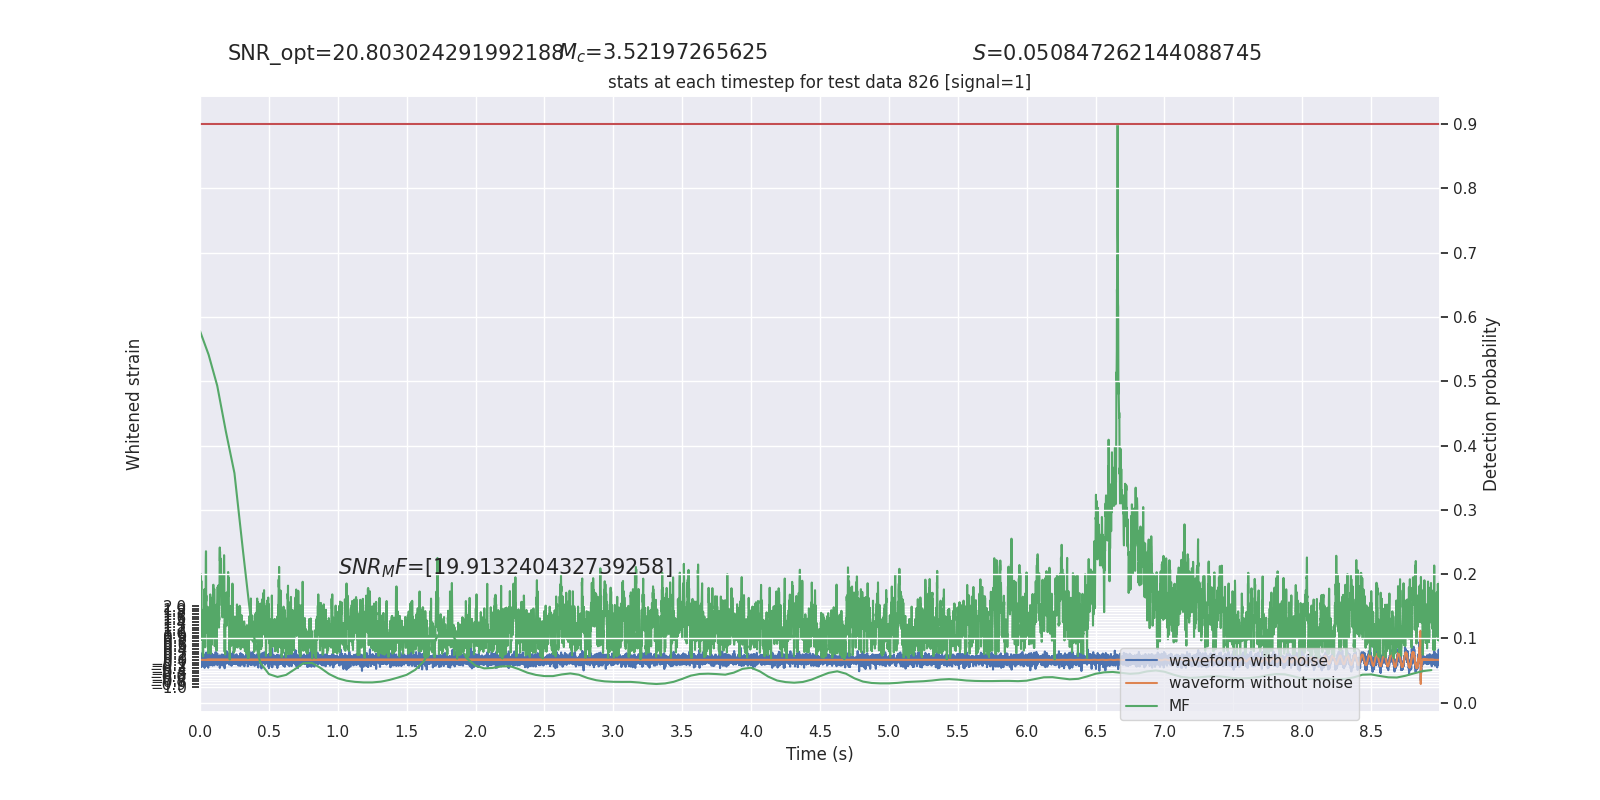
Task: Click x-axis tick label 1.5
Action: point(407,732)
